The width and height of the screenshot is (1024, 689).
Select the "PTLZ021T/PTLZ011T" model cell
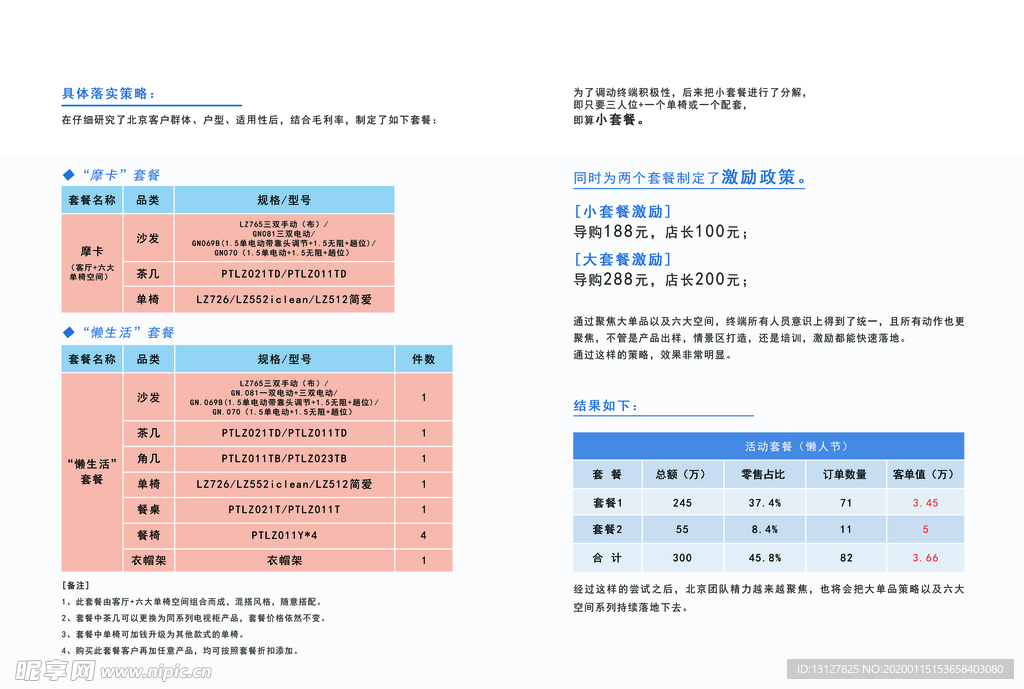click(x=285, y=509)
